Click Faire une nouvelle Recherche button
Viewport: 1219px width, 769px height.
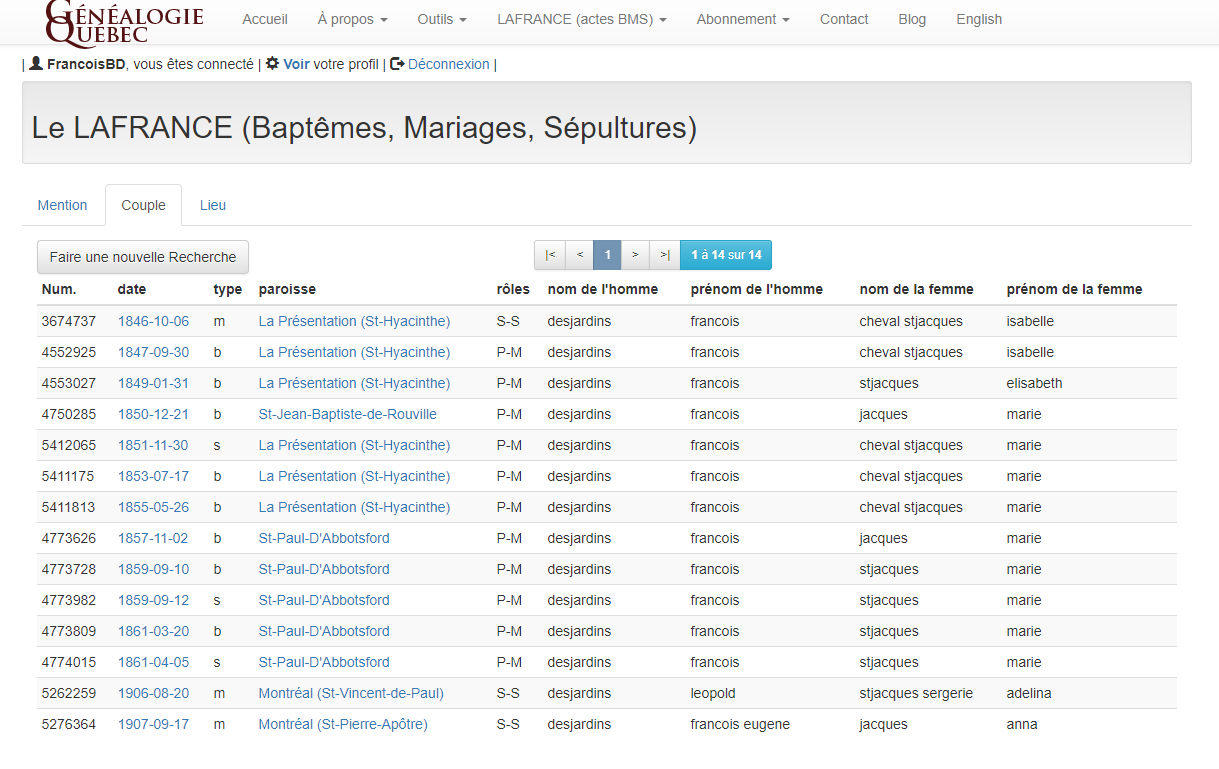click(143, 257)
